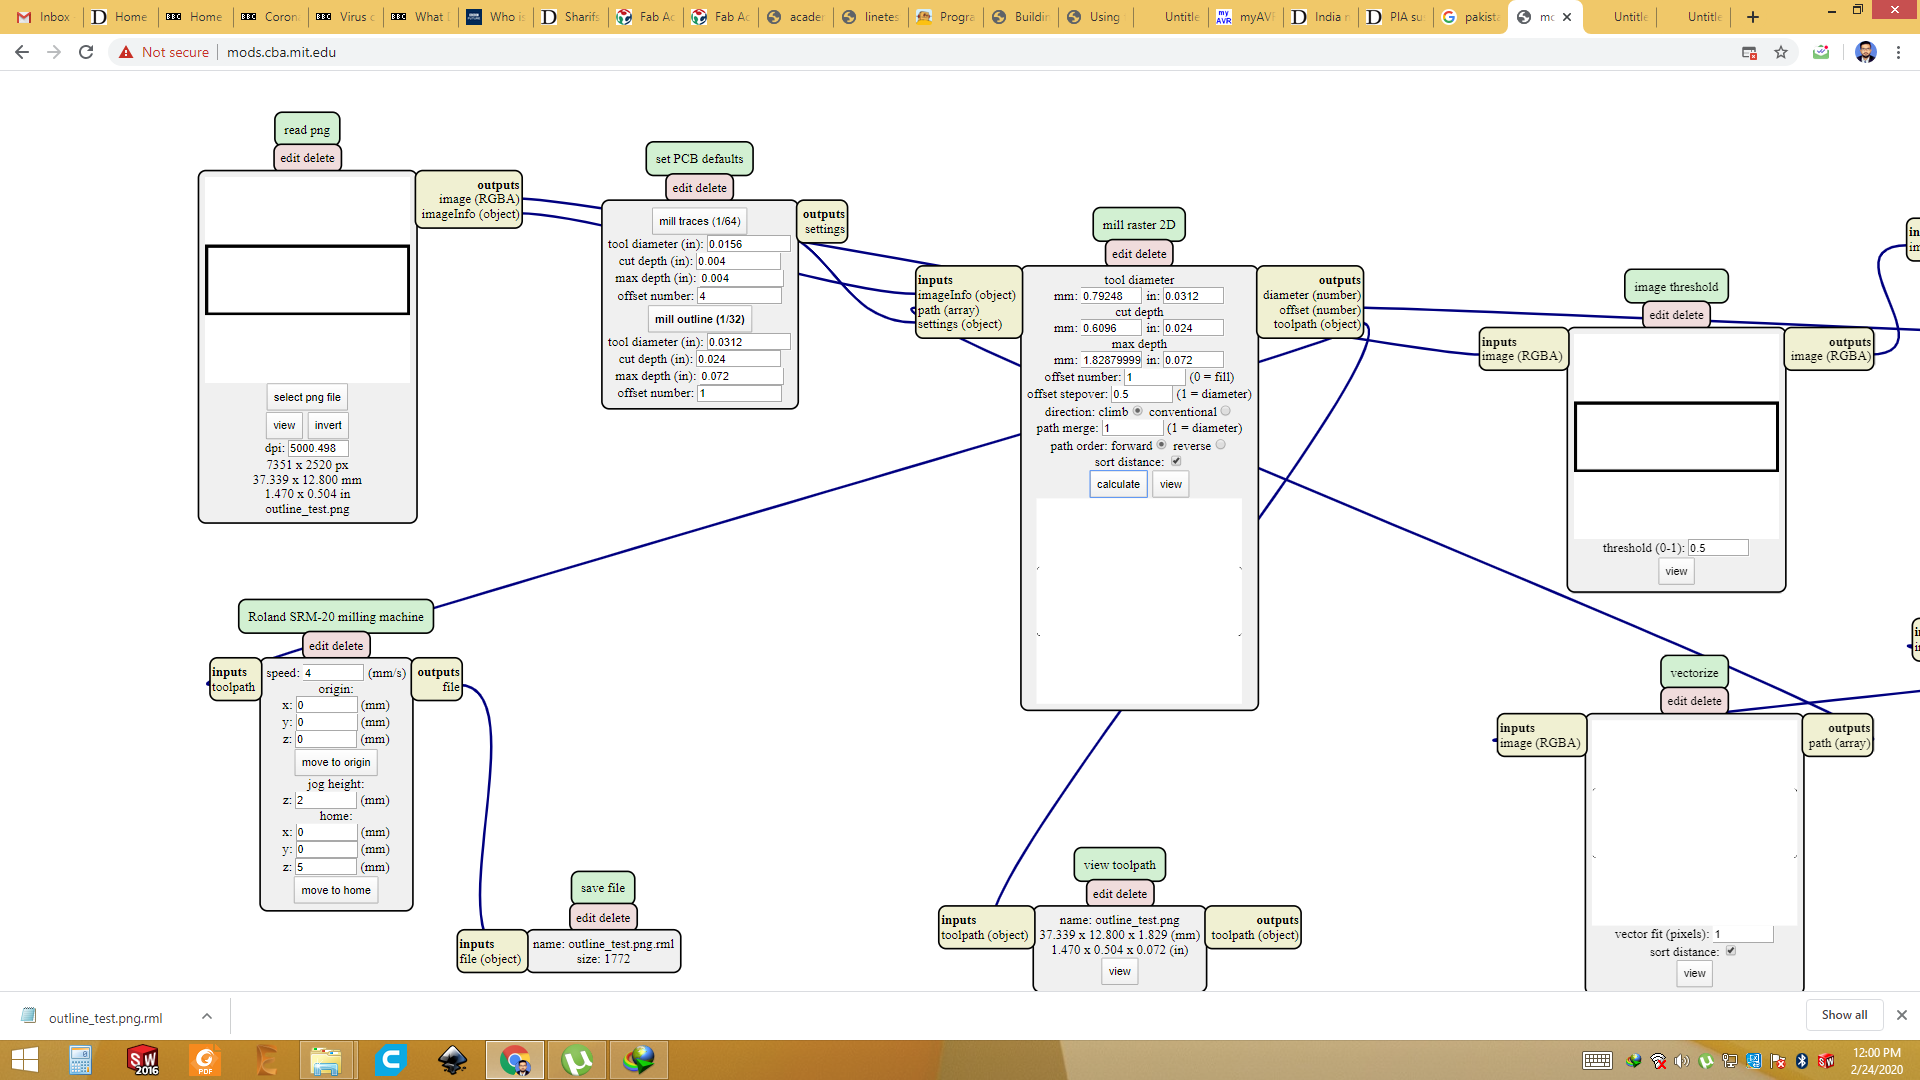Select forward path order radio button
1920x1080 pixels.
coord(1161,445)
